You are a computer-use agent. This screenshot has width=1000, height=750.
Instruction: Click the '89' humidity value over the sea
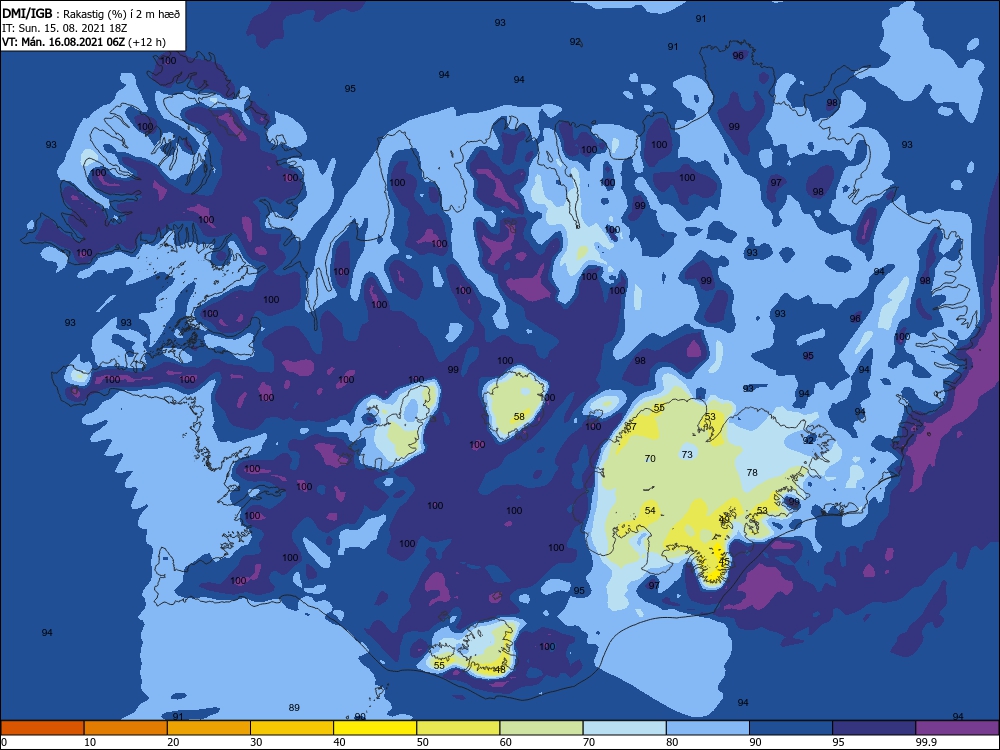[x=294, y=707]
